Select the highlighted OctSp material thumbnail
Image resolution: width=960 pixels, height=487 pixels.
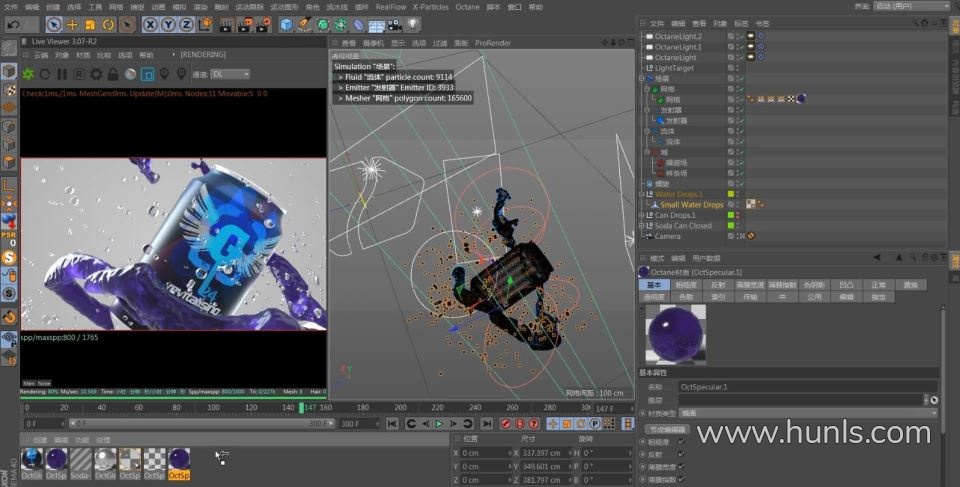coord(179,463)
